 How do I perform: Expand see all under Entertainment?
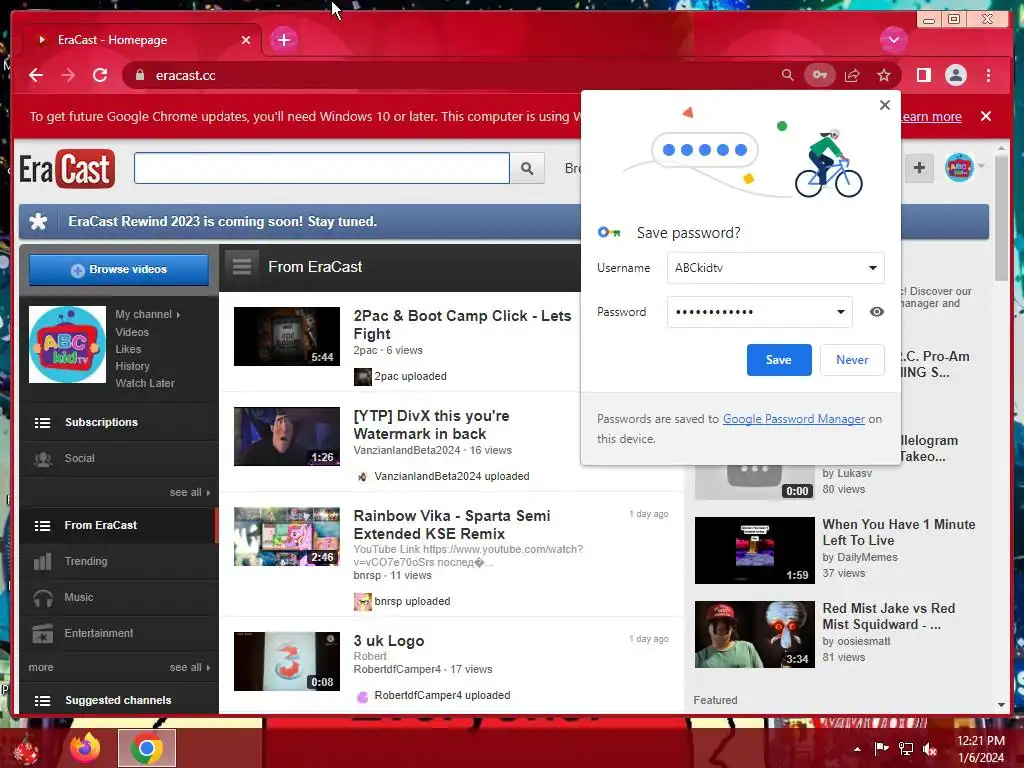pyautogui.click(x=189, y=667)
